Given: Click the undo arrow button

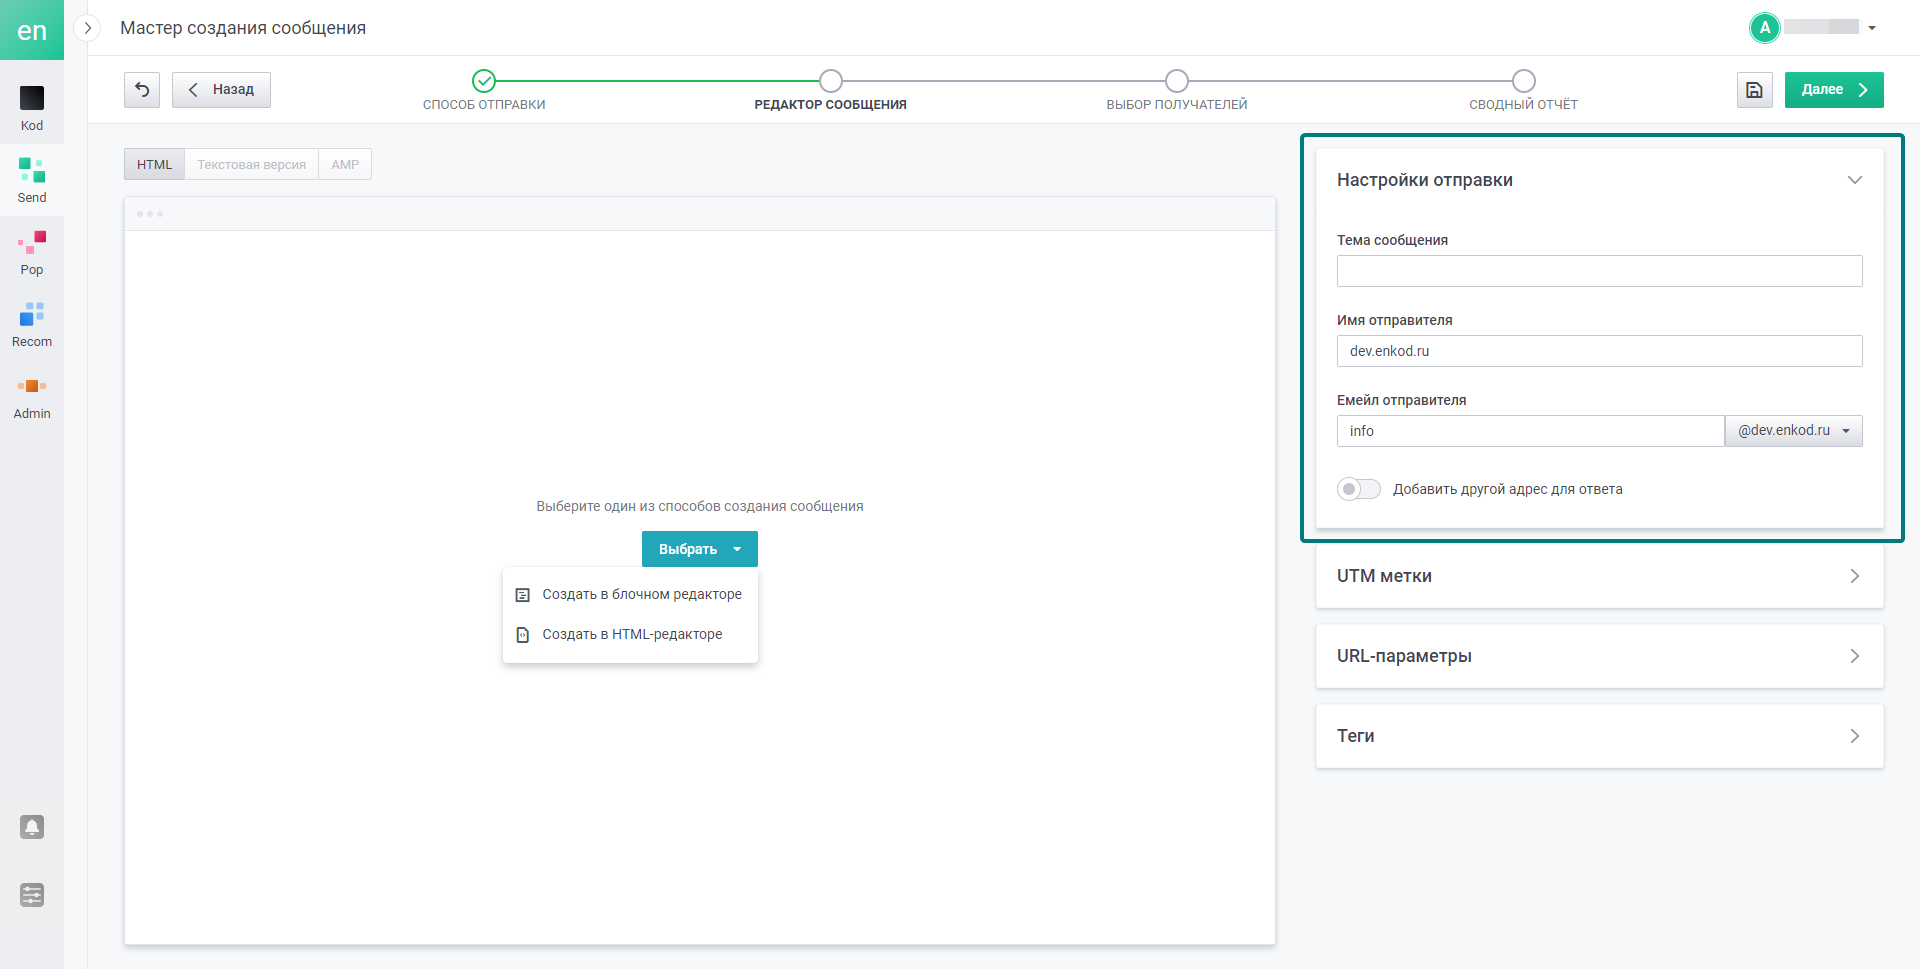Looking at the screenshot, I should (x=142, y=90).
